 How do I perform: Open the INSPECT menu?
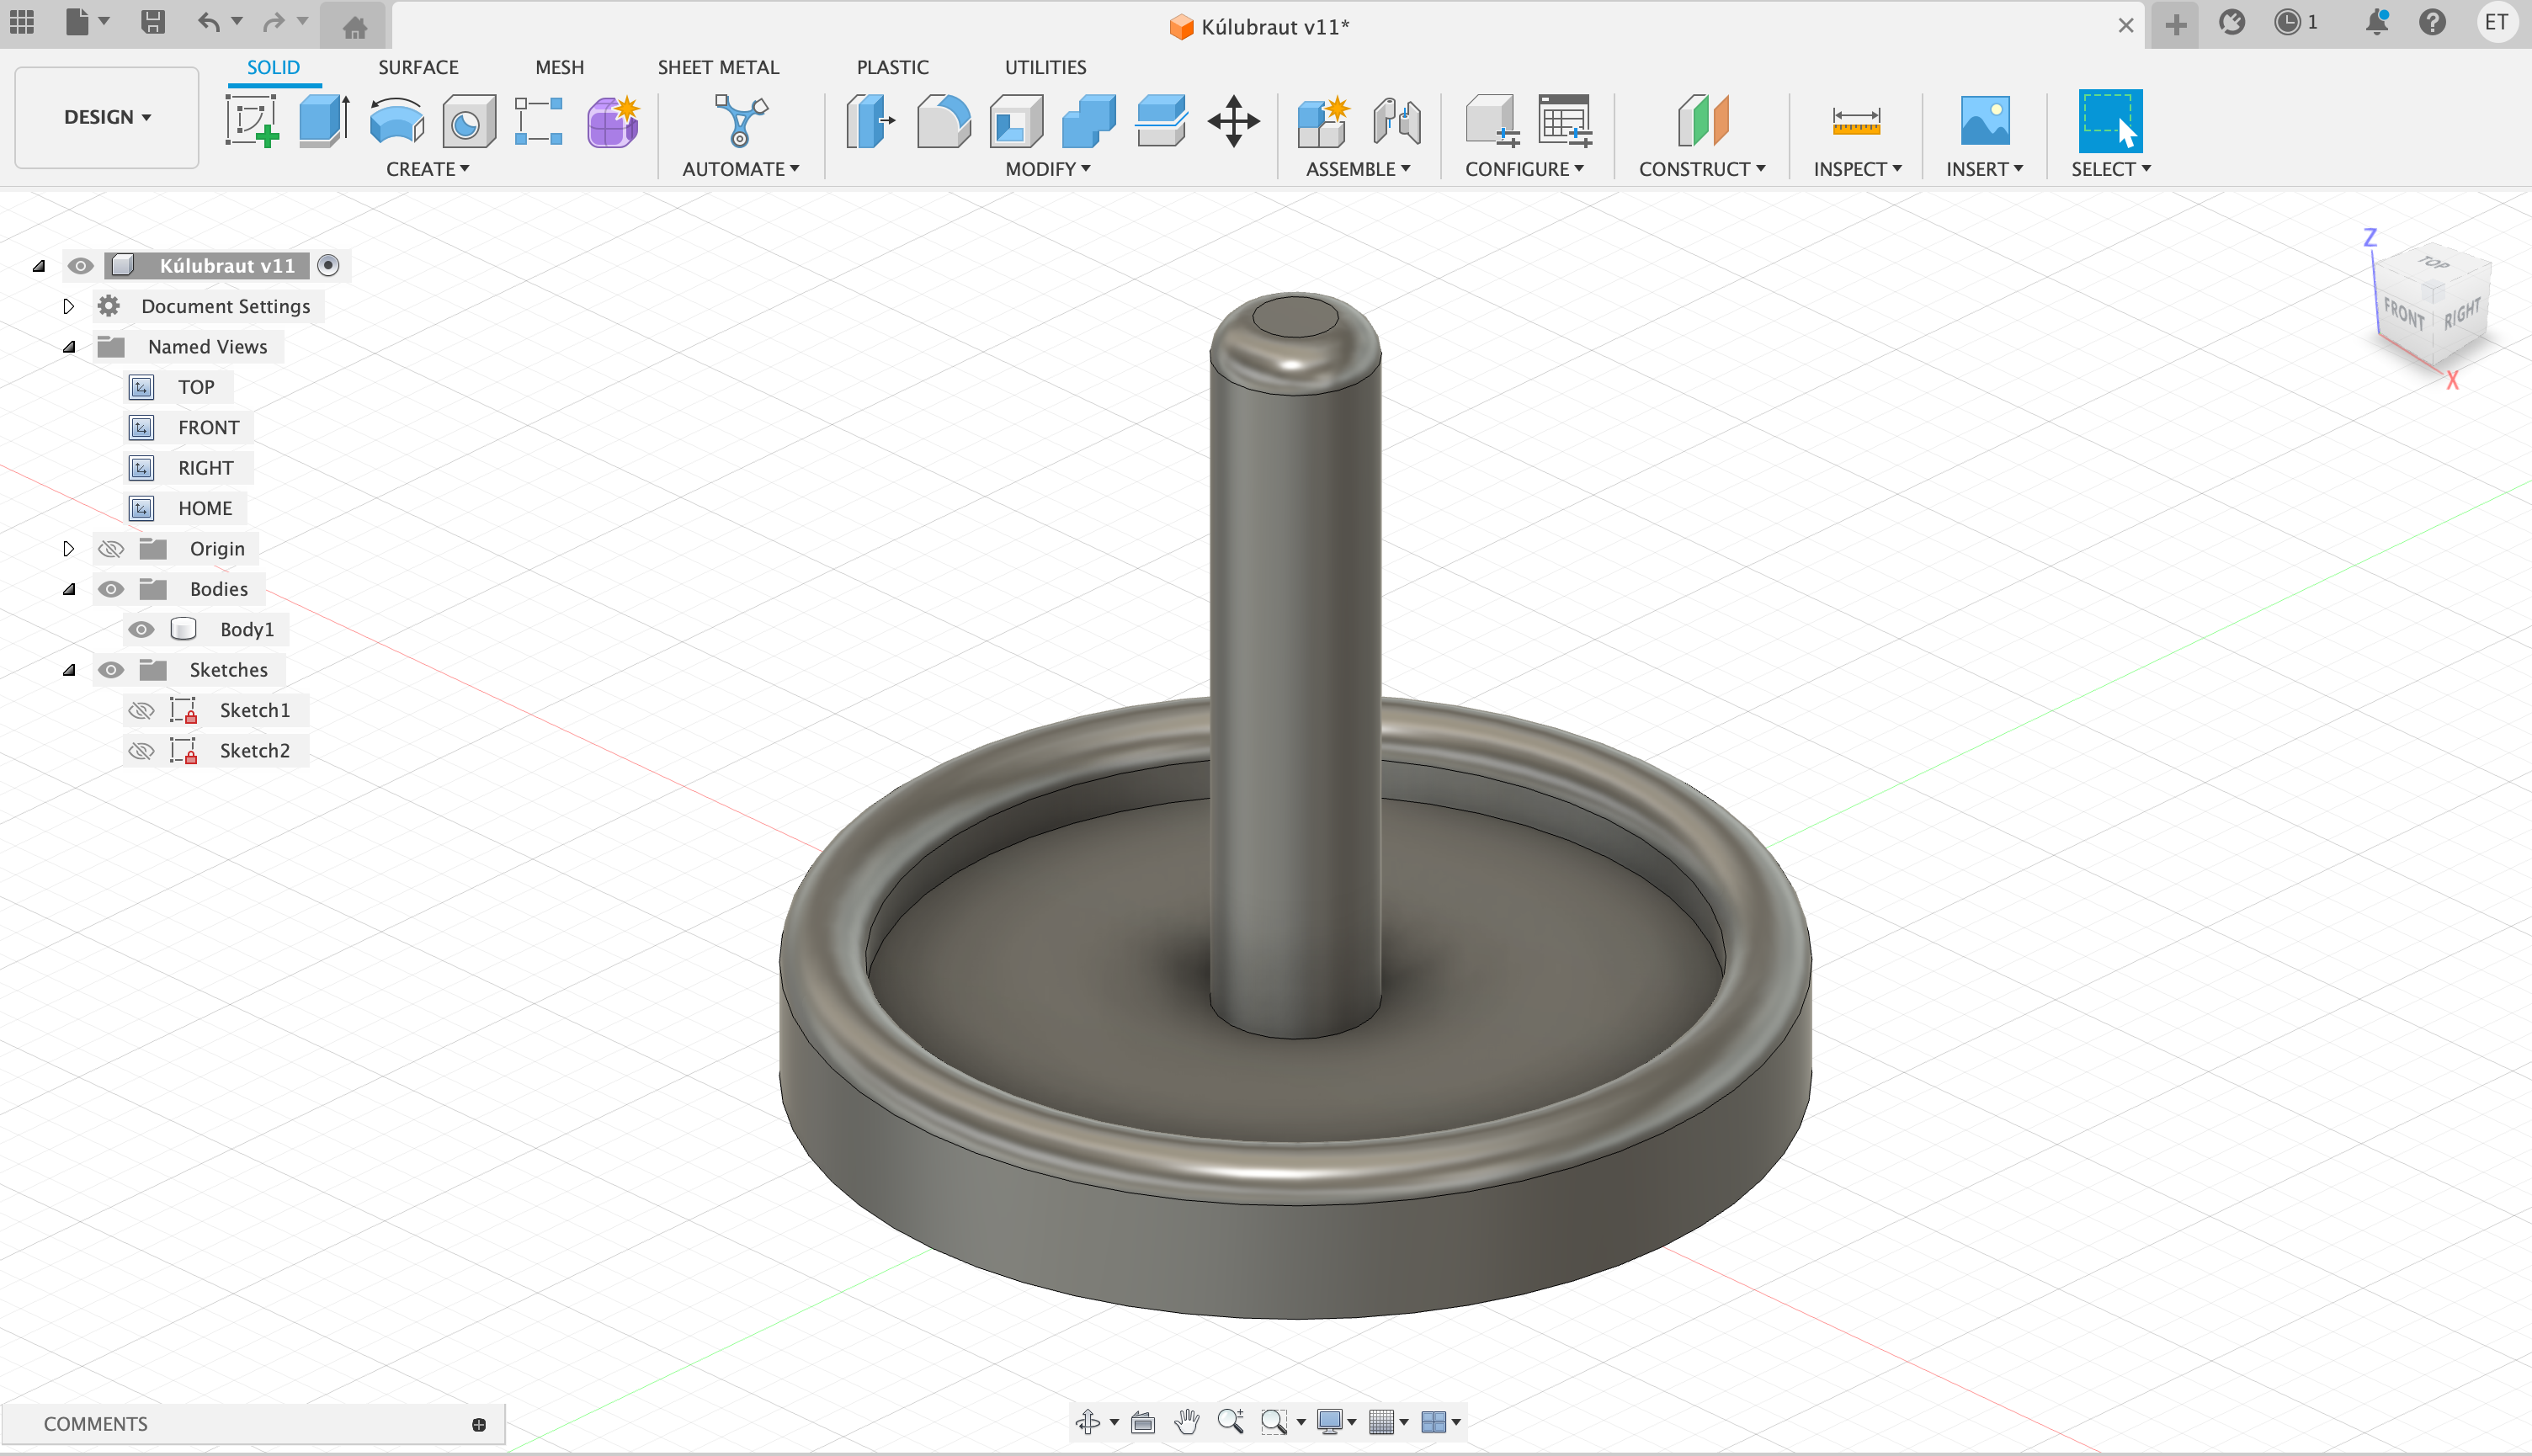(x=1857, y=169)
